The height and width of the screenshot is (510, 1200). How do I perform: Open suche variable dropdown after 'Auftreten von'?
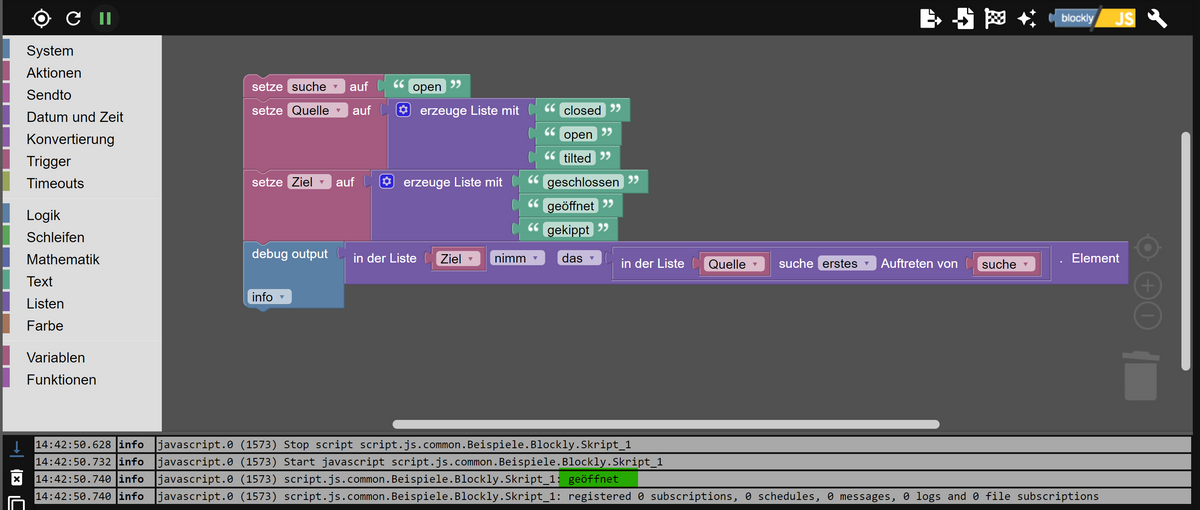pos(1005,264)
